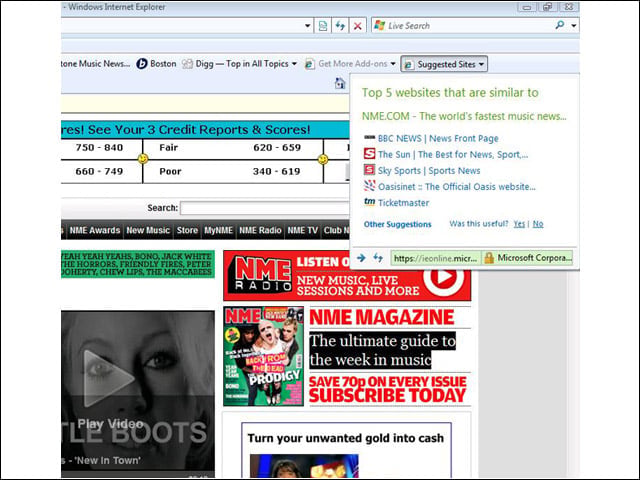Screen dimensions: 640x480
Task: Open the NME TV nav tab
Action: (302, 230)
